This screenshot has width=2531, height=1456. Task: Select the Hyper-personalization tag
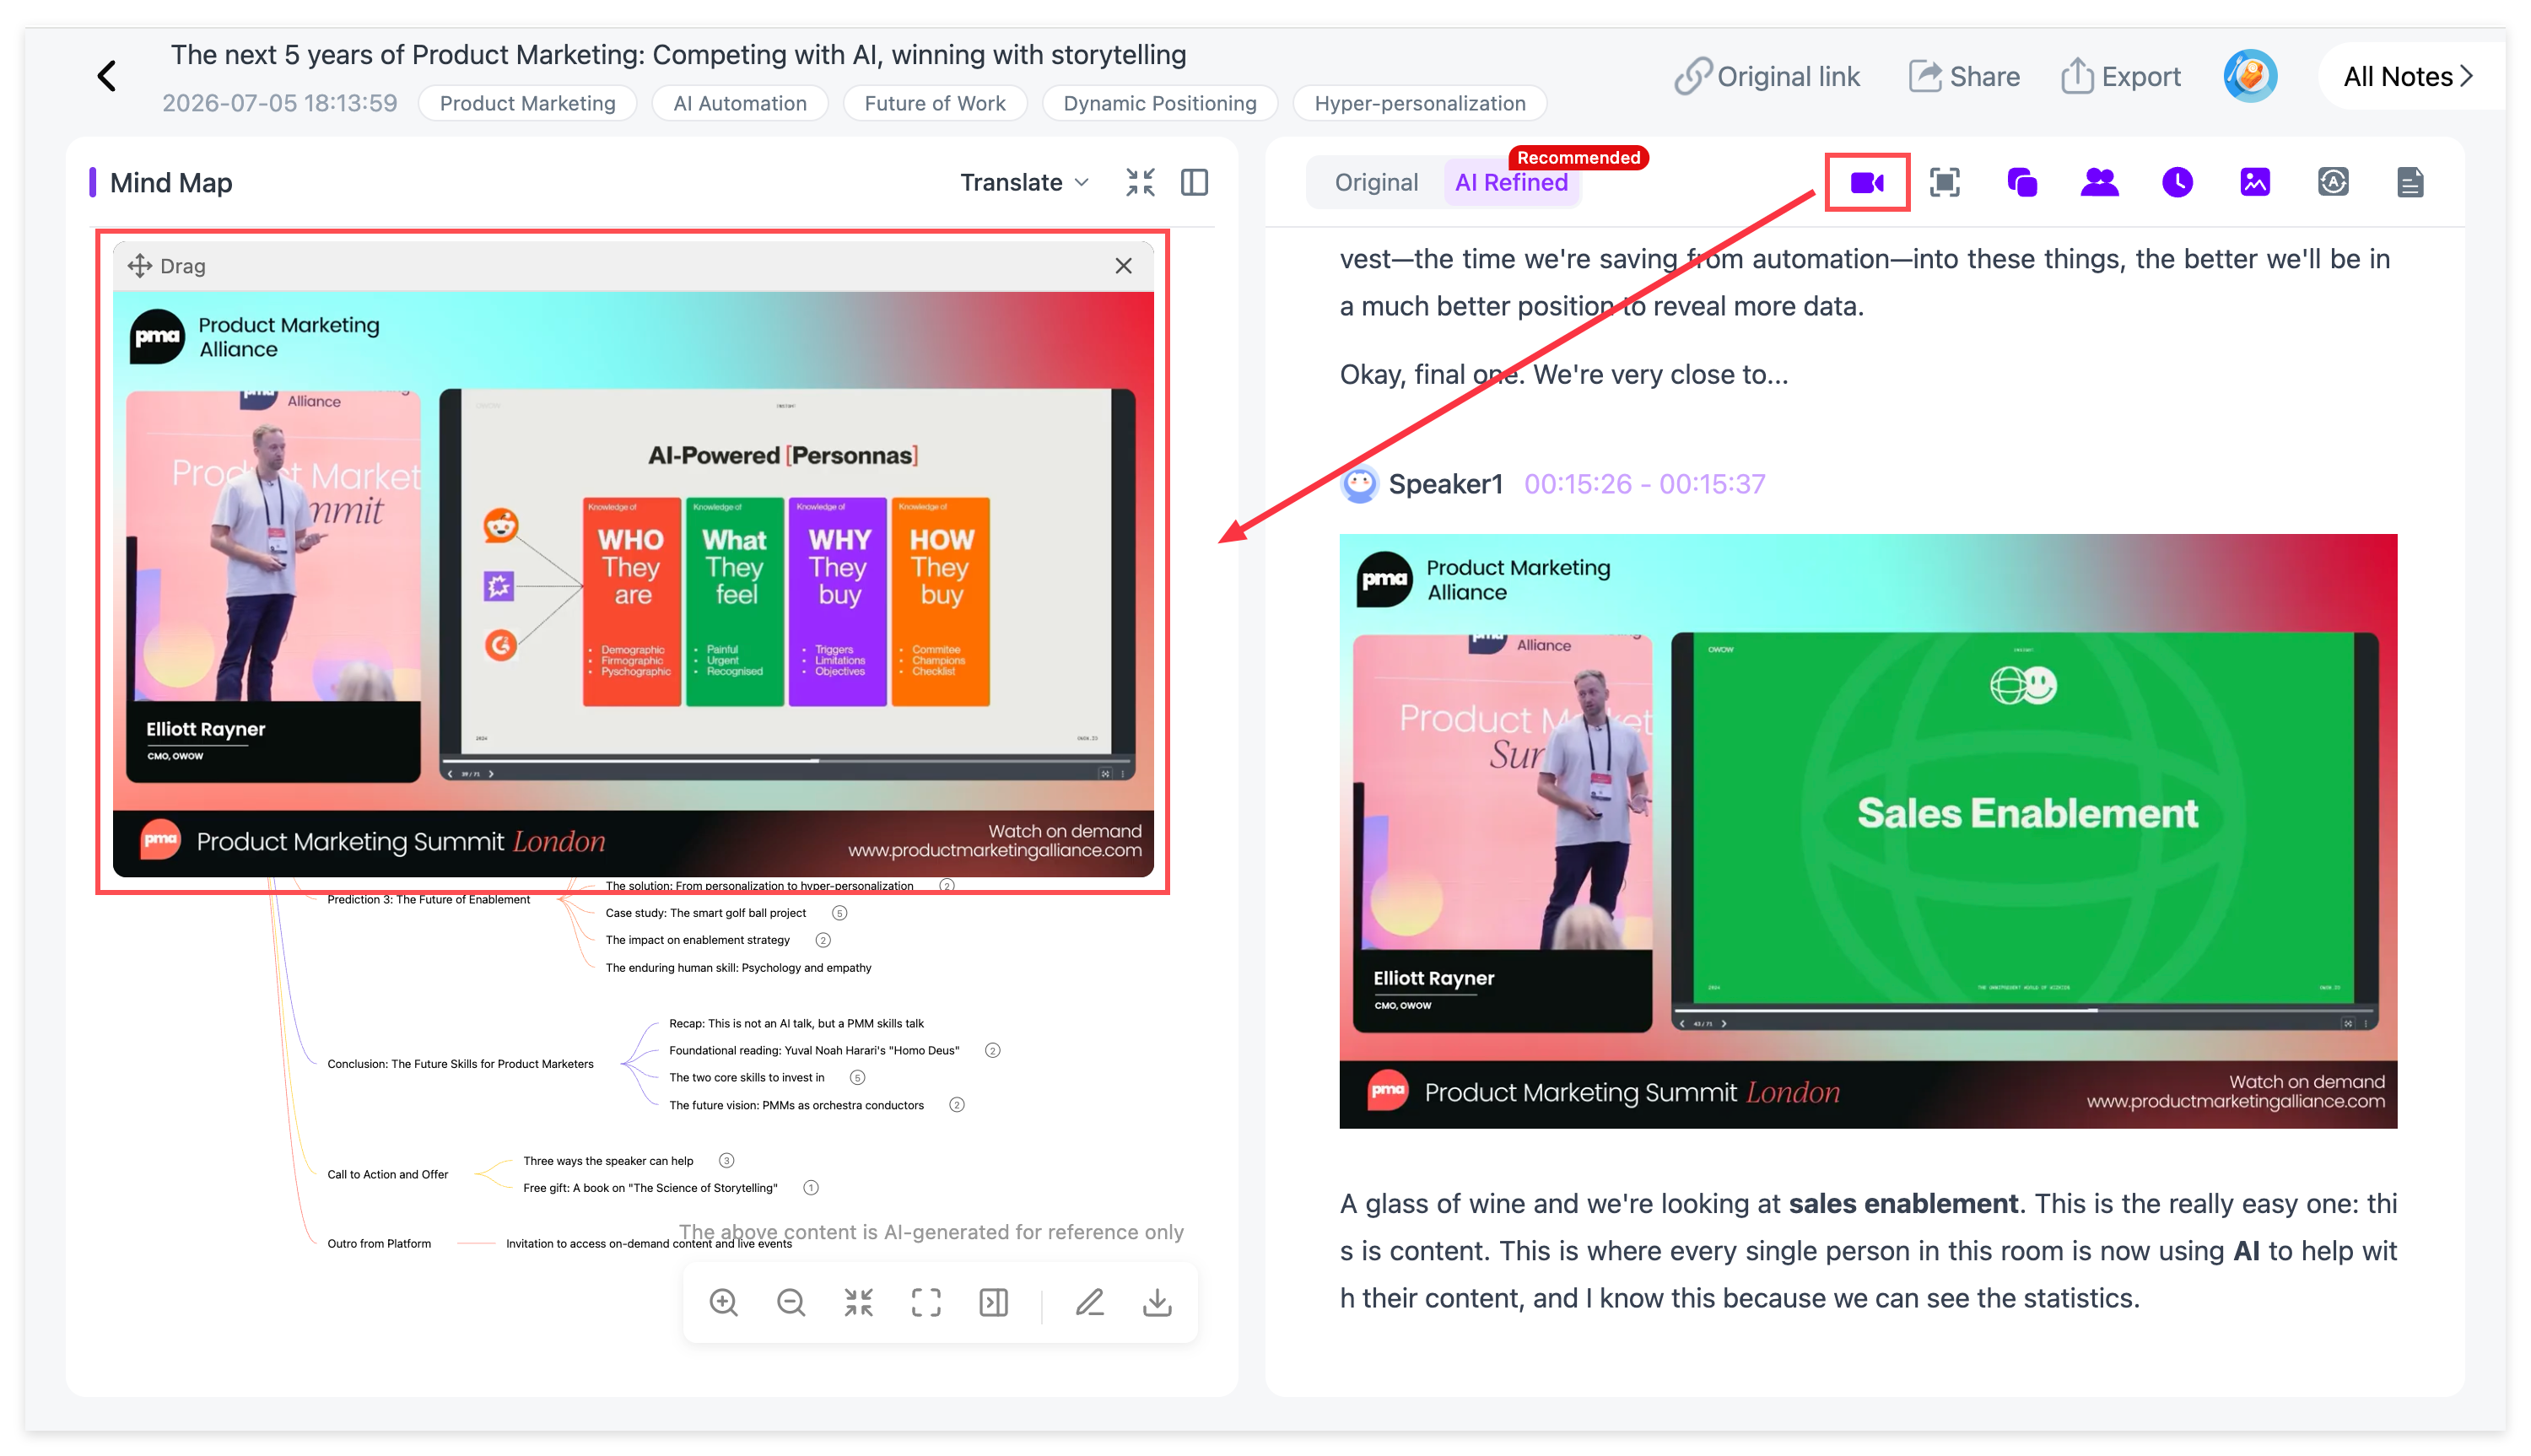[1420, 103]
